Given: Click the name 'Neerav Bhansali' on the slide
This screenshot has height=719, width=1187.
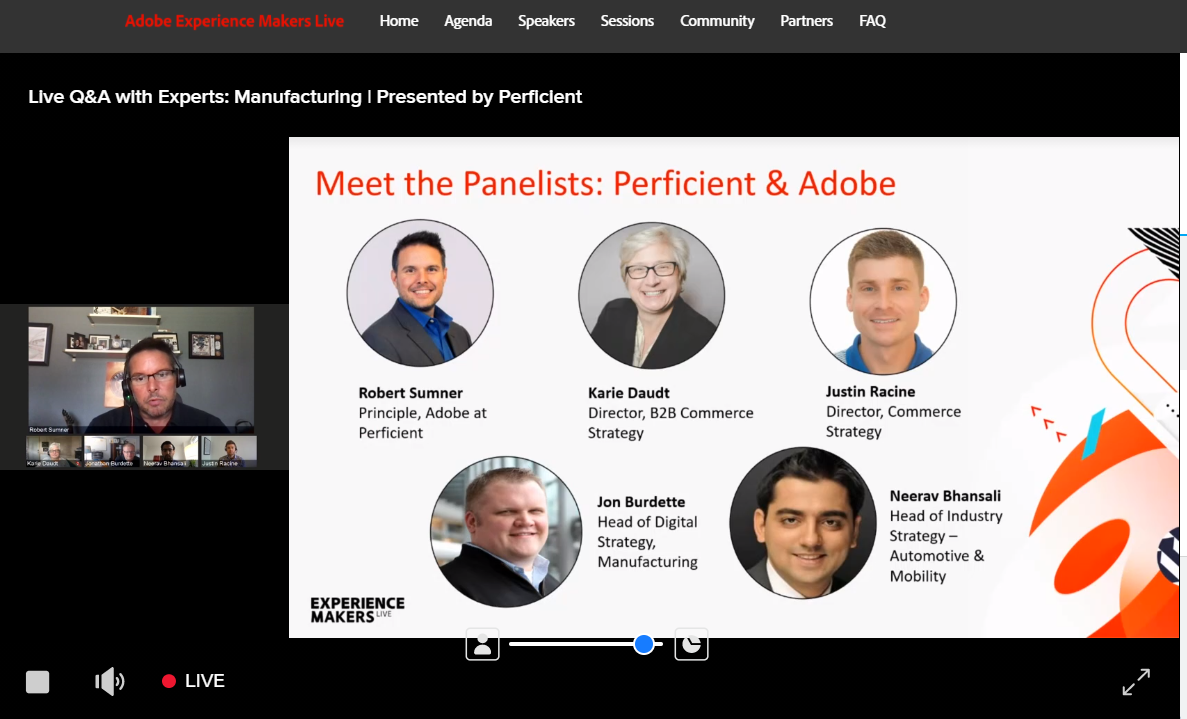Looking at the screenshot, I should 946,496.
